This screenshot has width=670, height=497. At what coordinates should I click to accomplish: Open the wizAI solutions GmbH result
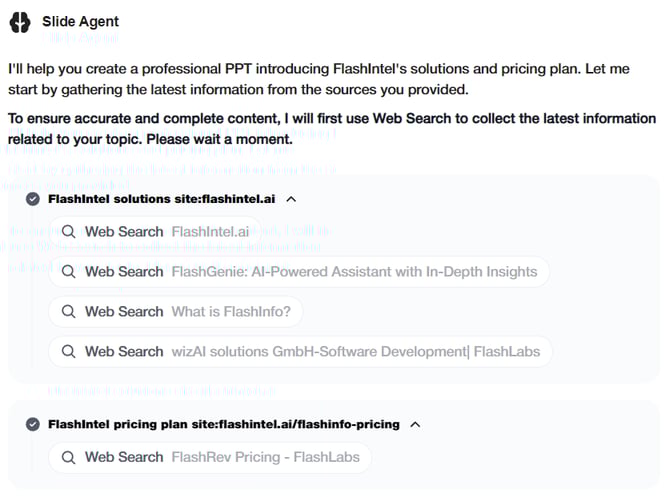coord(355,352)
